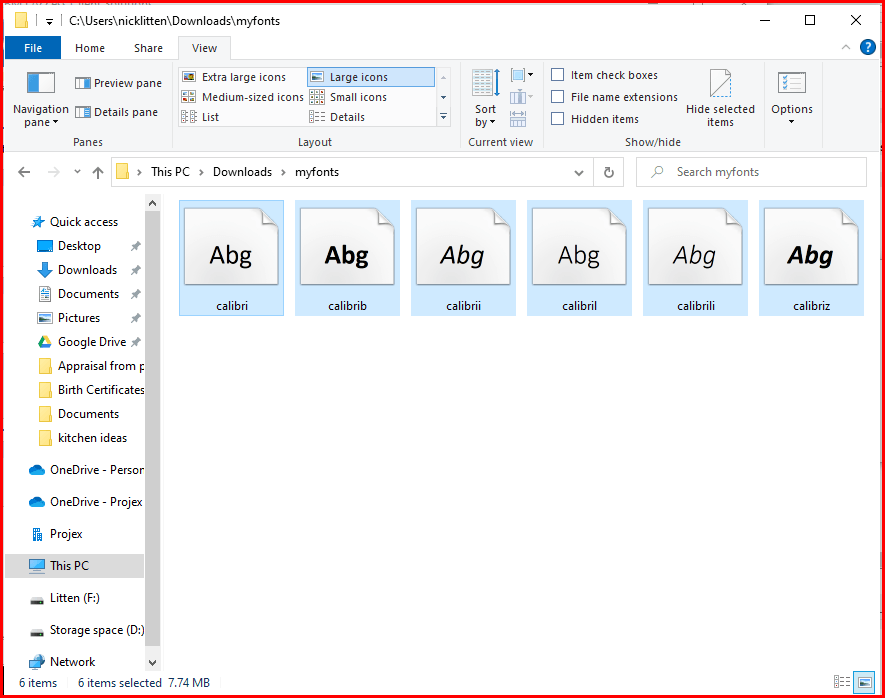The width and height of the screenshot is (885, 698).
Task: Click the Downloads breadcrumb in address bar
Action: tap(242, 172)
